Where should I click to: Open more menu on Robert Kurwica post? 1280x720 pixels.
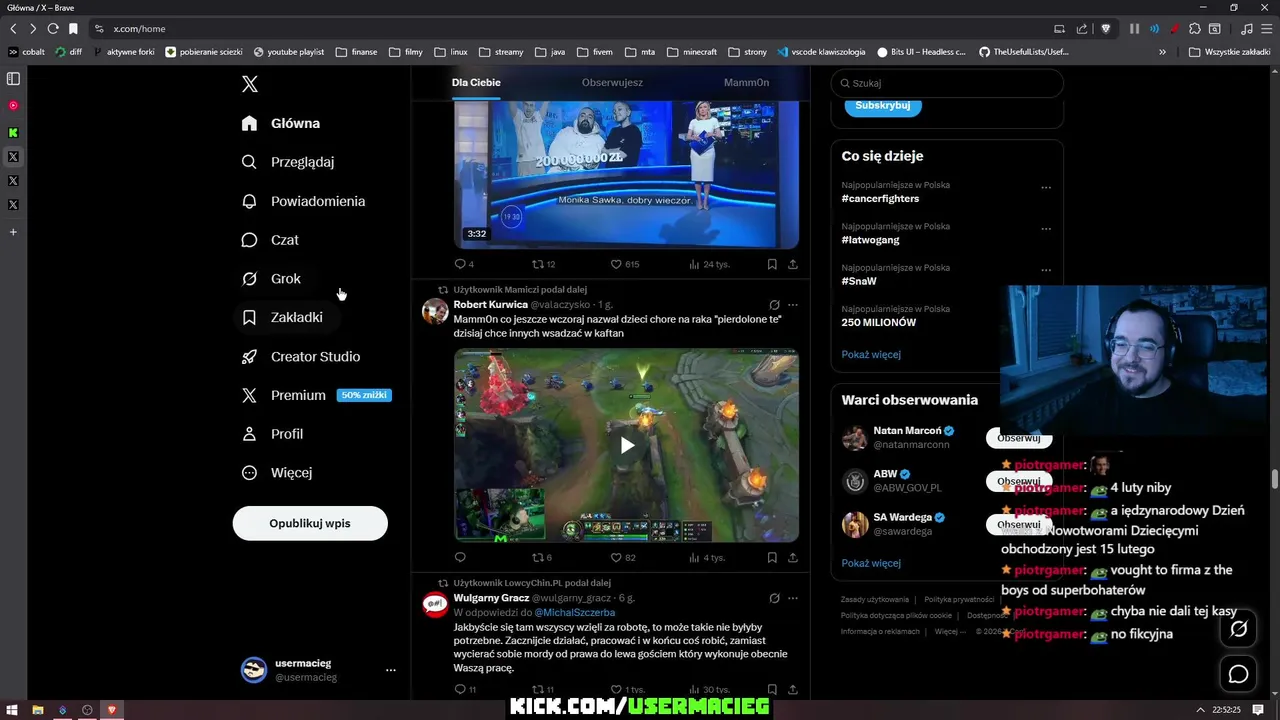tap(793, 305)
